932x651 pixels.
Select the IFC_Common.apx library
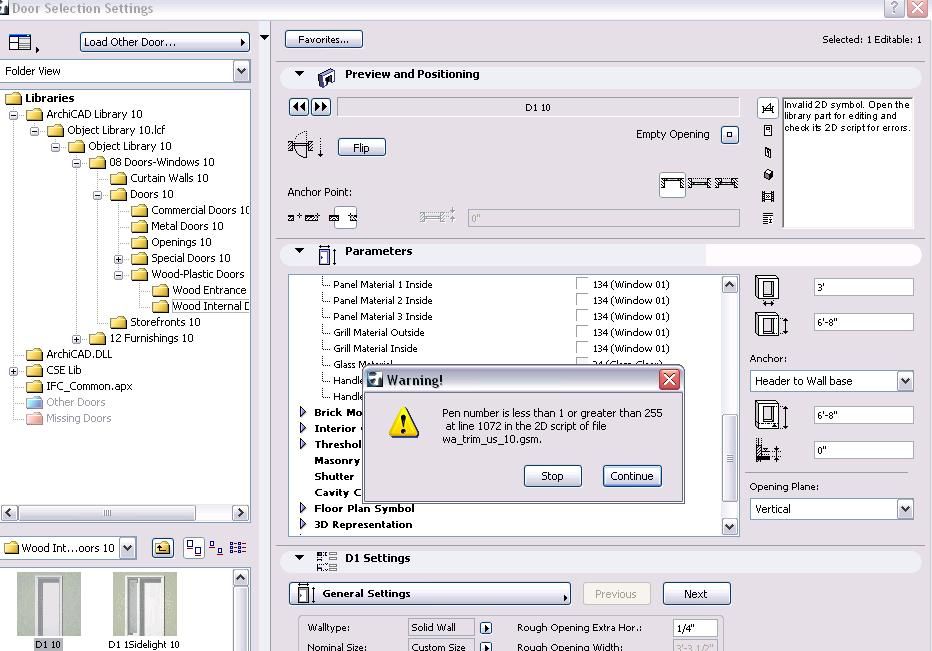[89, 386]
